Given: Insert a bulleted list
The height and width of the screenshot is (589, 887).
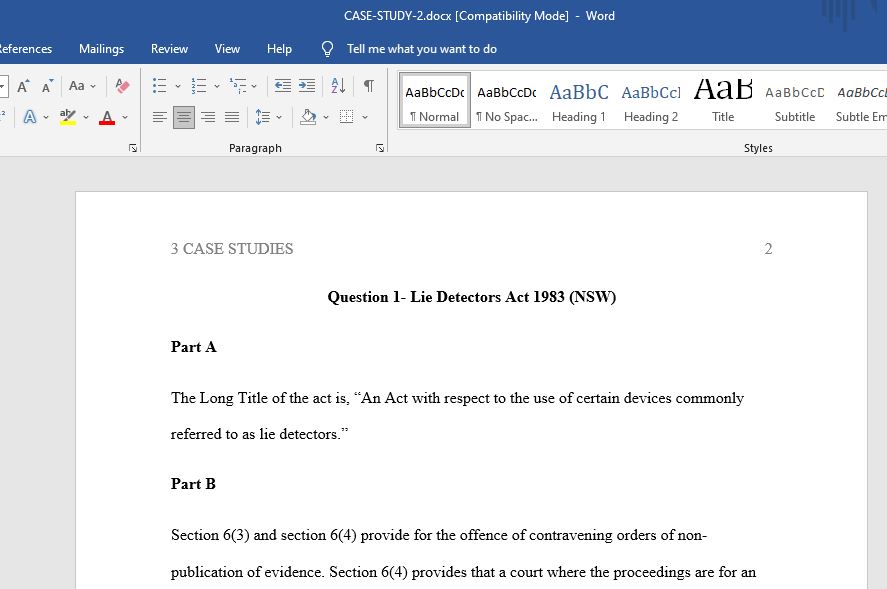Looking at the screenshot, I should pos(160,86).
